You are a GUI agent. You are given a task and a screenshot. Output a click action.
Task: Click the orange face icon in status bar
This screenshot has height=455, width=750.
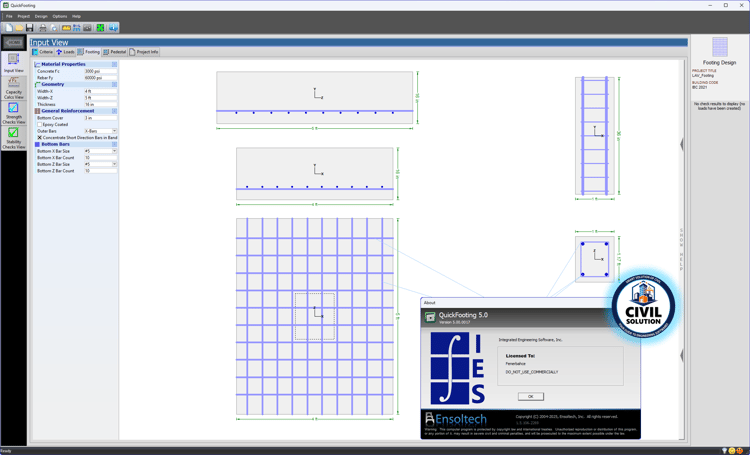click(739, 451)
